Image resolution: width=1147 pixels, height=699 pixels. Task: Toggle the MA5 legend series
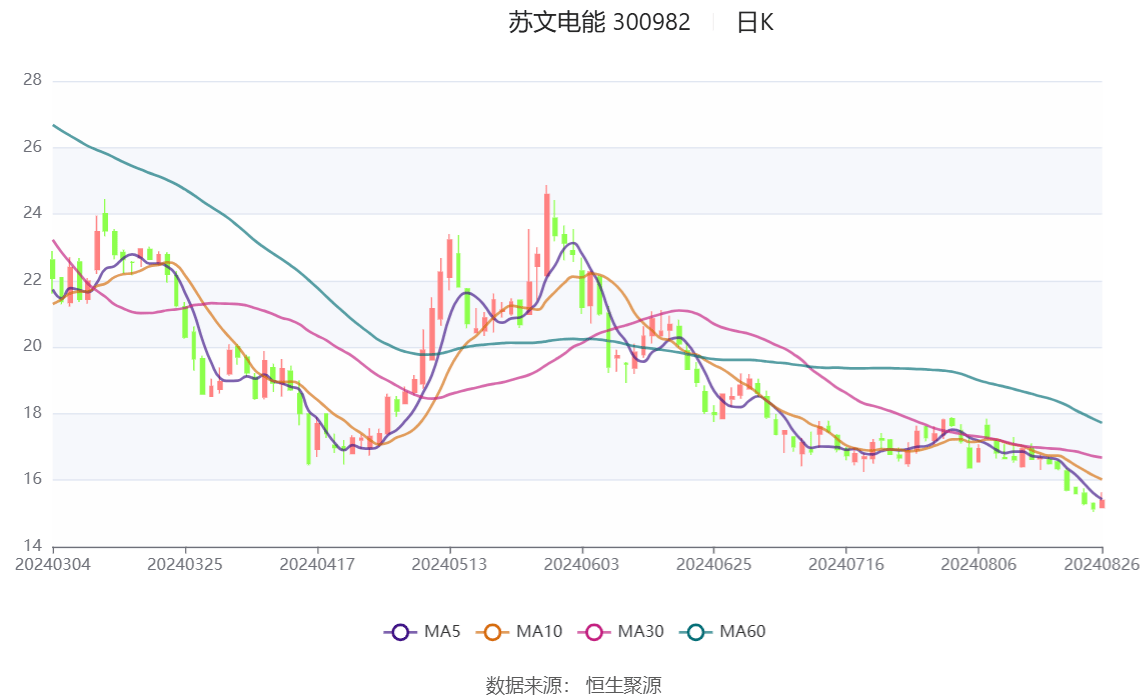422,632
